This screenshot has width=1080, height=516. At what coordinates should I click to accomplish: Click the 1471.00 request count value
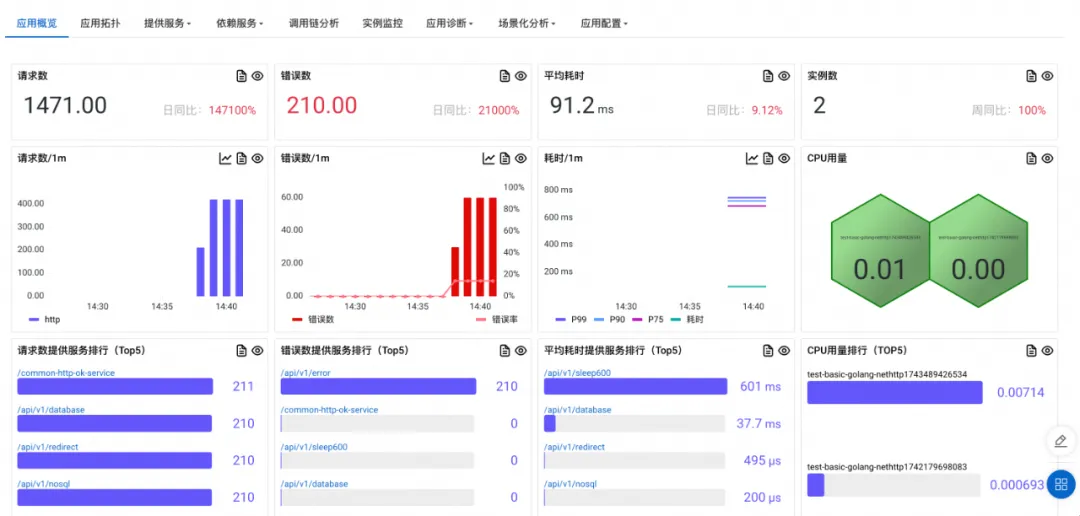[x=65, y=105]
